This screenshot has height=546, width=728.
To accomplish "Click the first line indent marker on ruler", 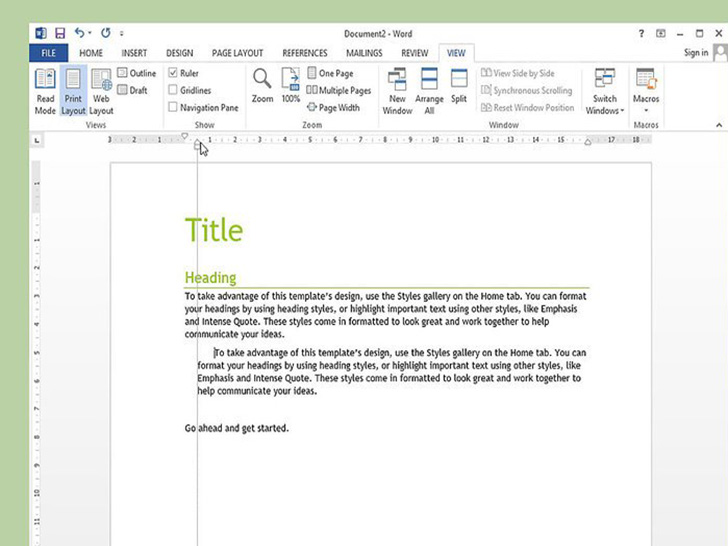I will (x=185, y=136).
